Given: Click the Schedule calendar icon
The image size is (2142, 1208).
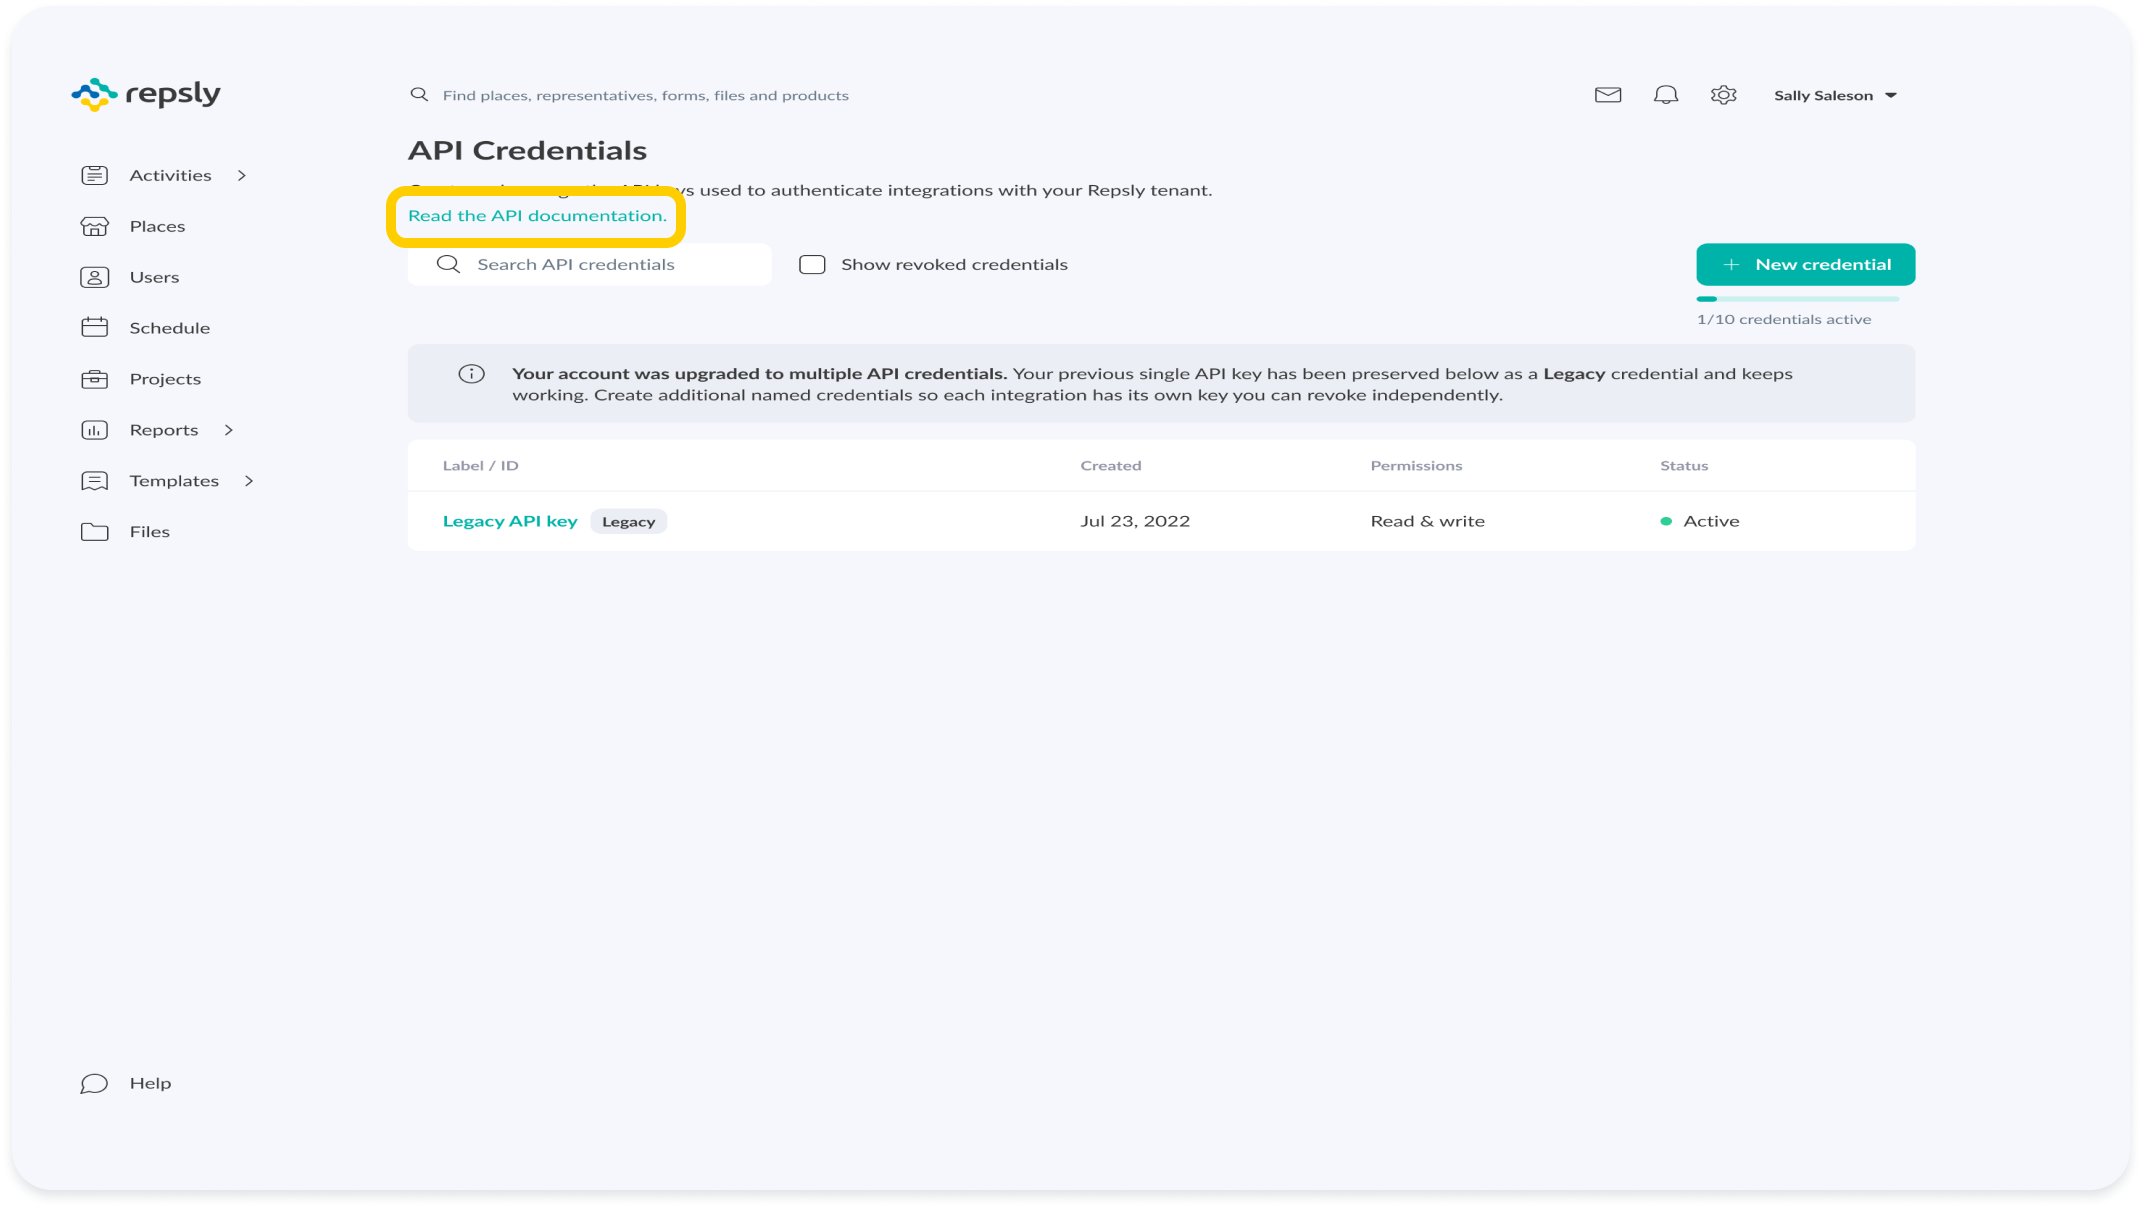Looking at the screenshot, I should (94, 328).
